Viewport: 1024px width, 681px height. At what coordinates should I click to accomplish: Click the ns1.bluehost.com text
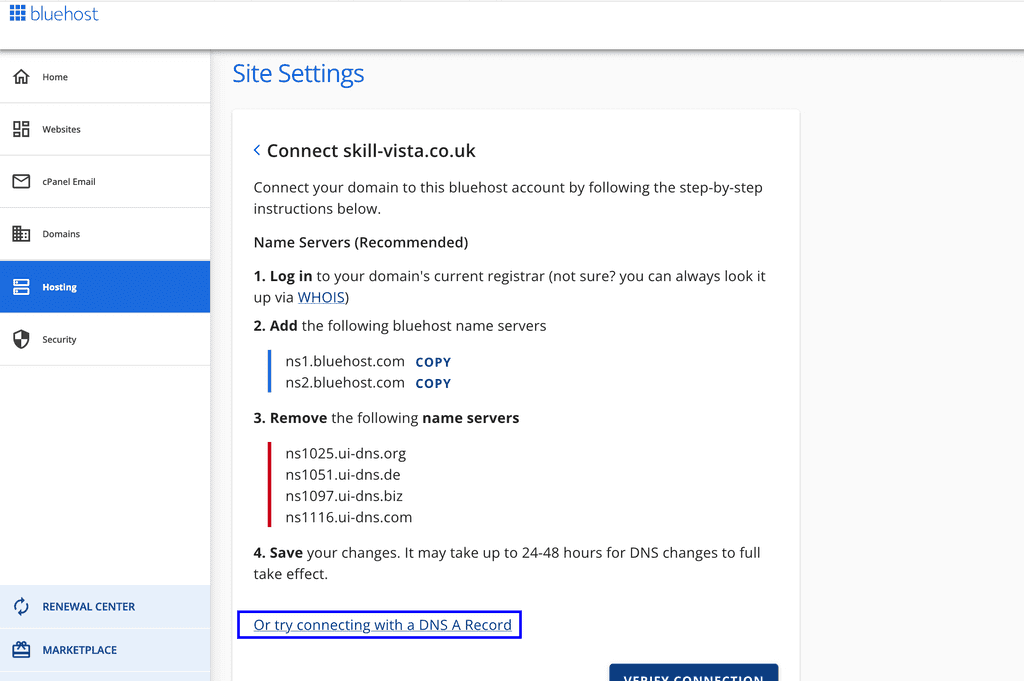(x=345, y=361)
